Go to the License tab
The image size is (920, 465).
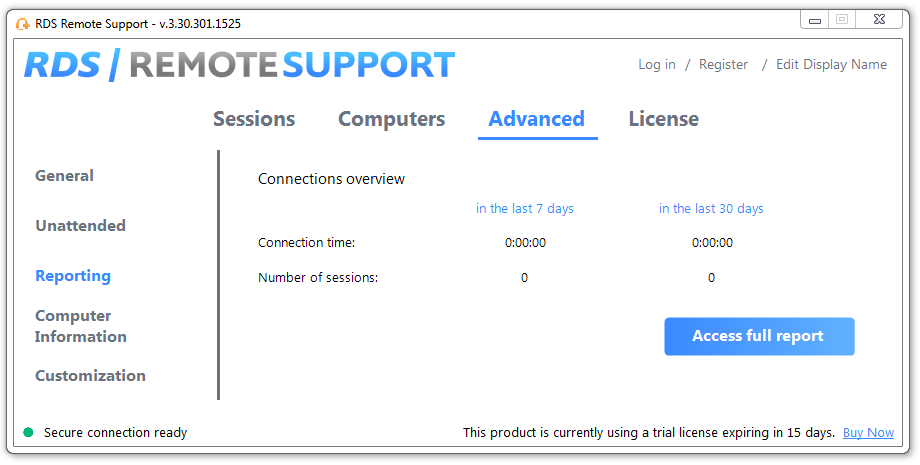(664, 119)
